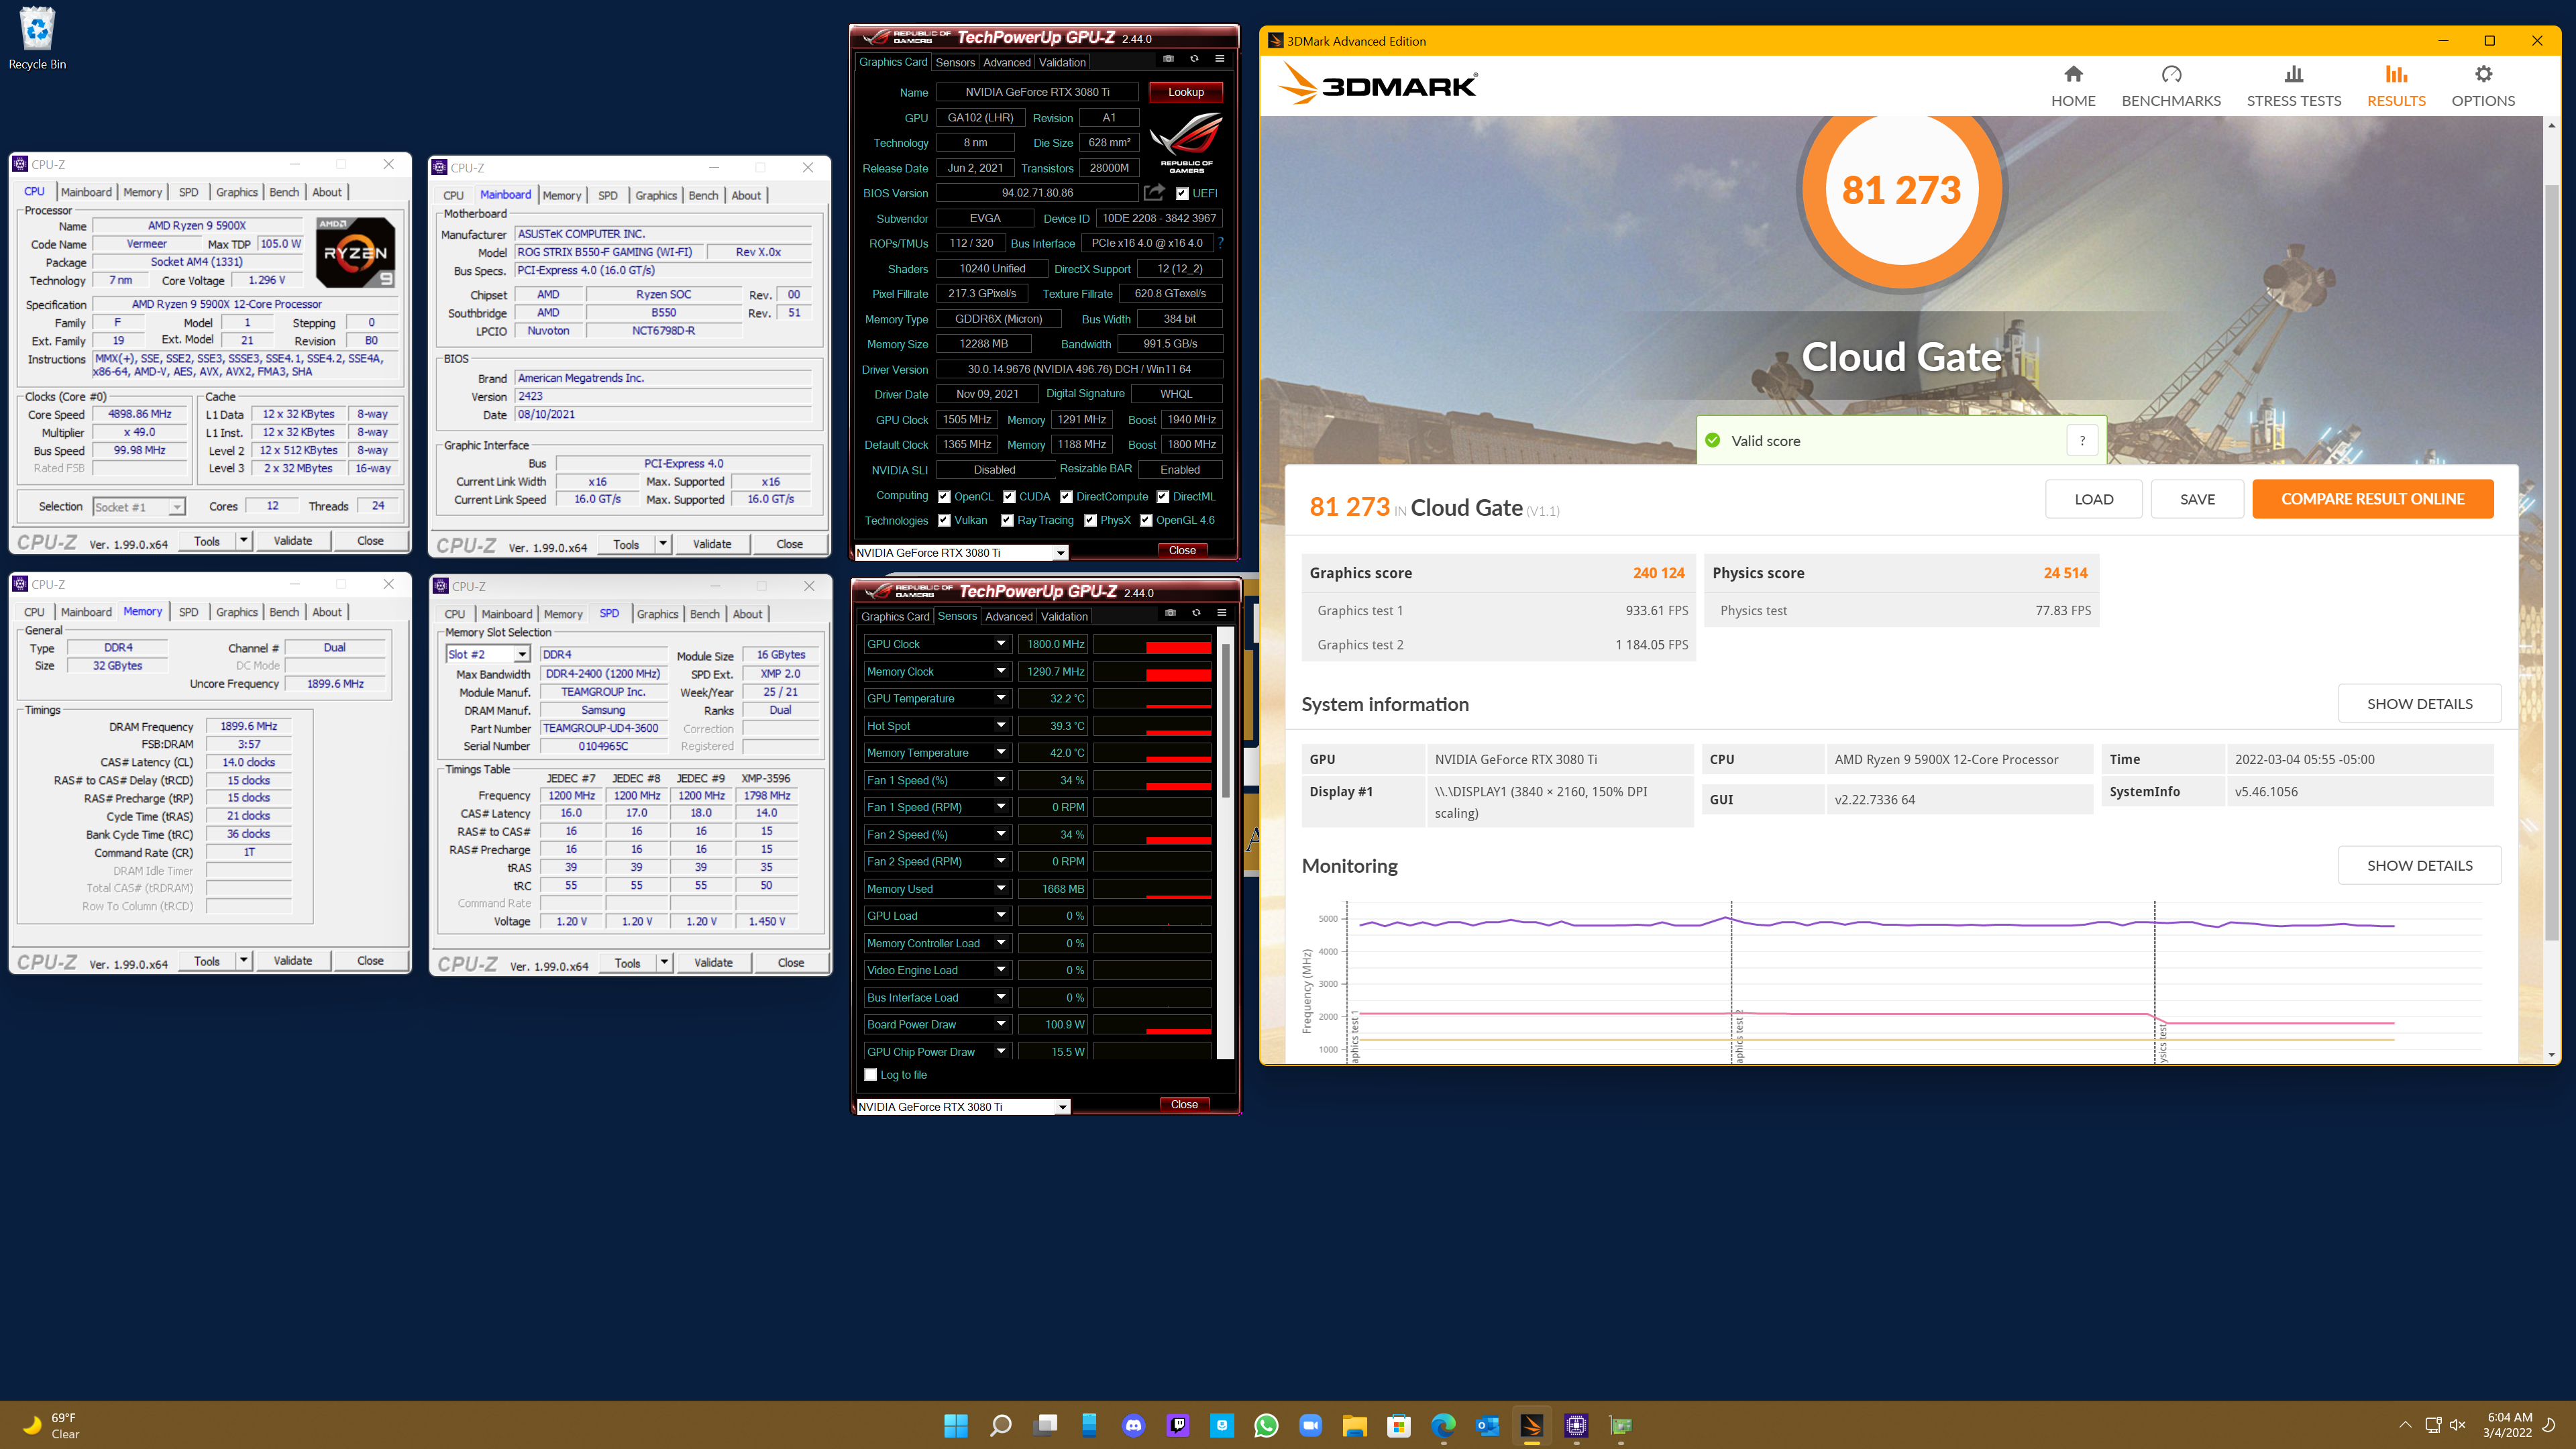The image size is (2576, 1449).
Task: Switch to Bench tab in CPU-Z CPU window
Action: (x=284, y=192)
